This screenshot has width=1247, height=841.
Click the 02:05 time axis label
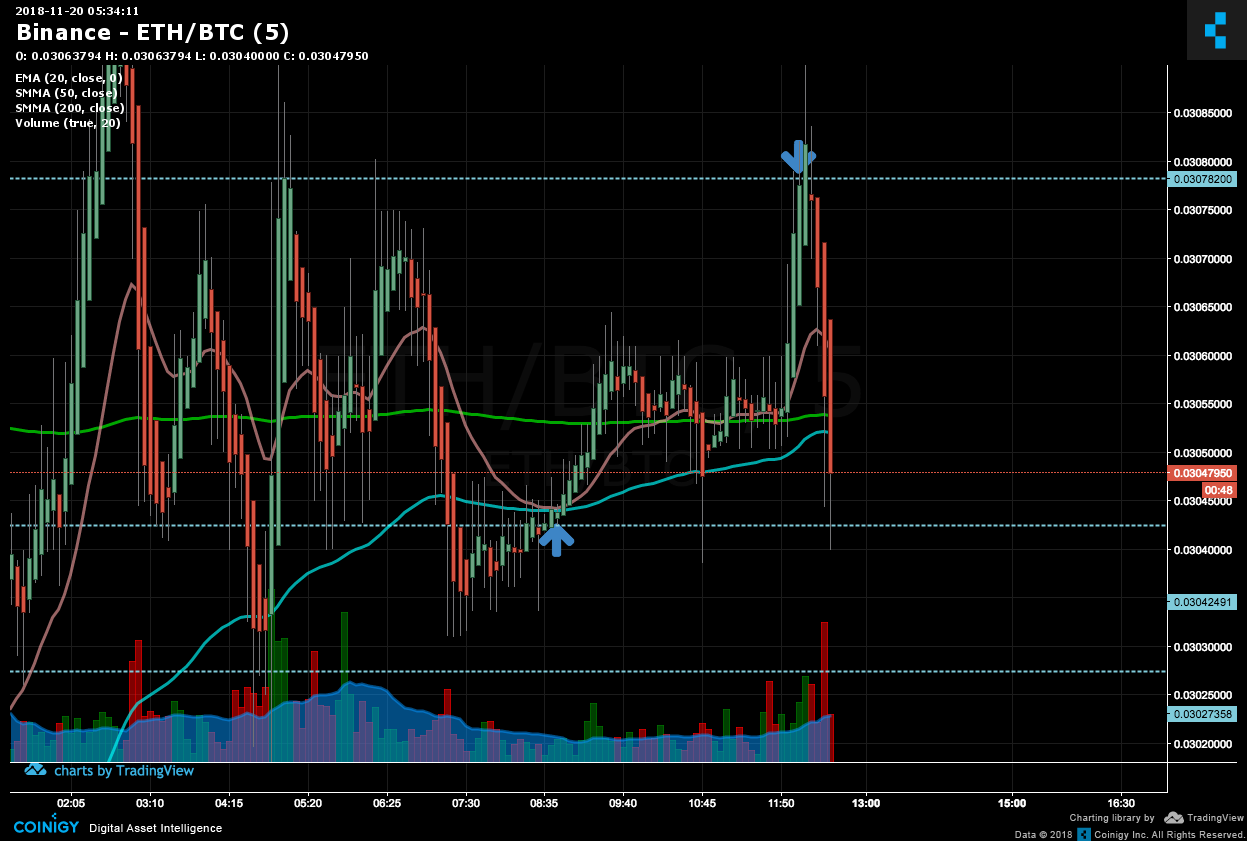[71, 803]
